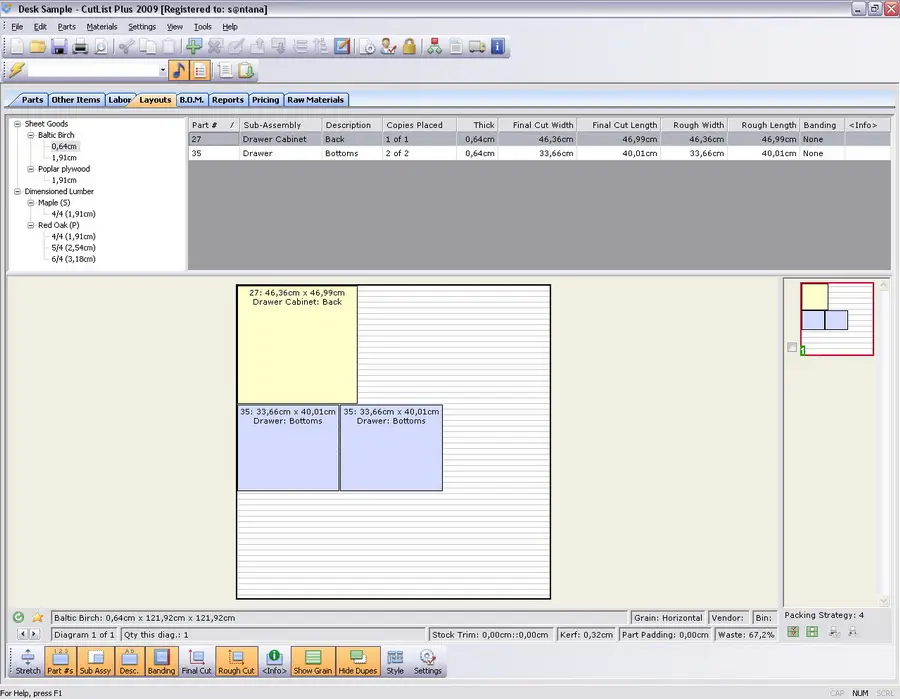Toggle the <Info> display button
Screen dimensions: 900x699
click(274, 662)
